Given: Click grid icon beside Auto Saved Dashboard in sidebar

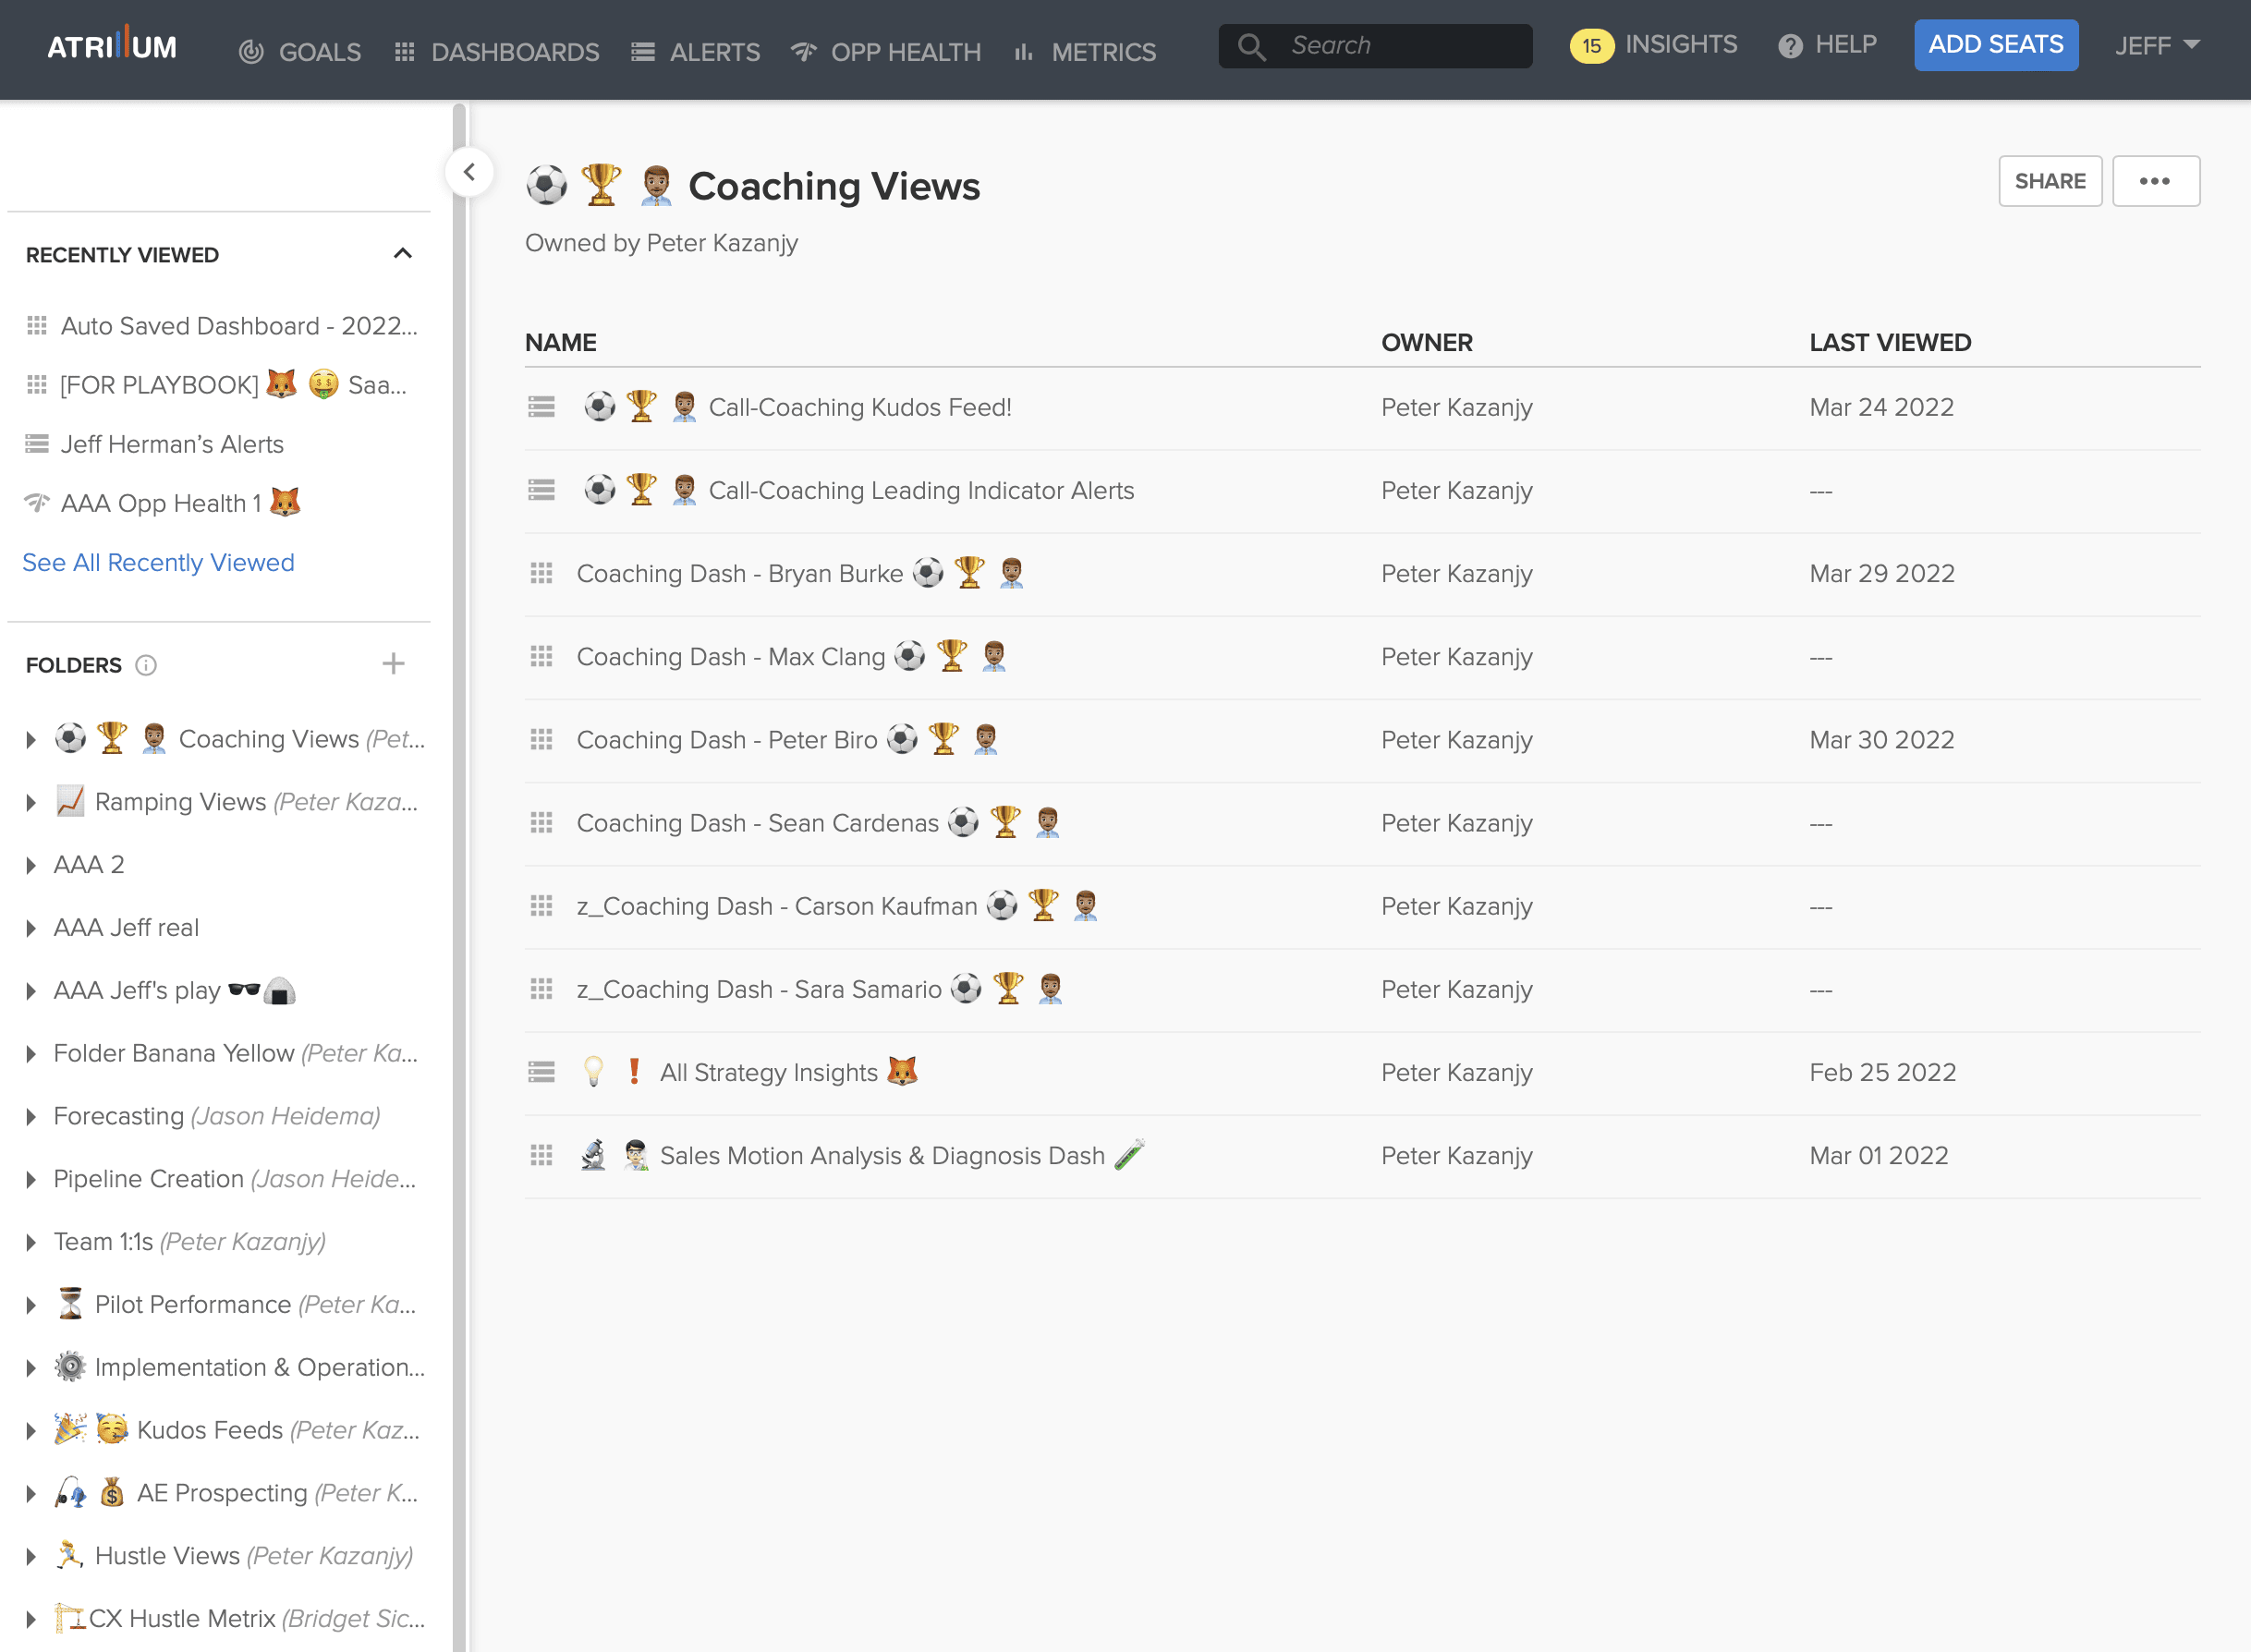Looking at the screenshot, I should click(x=37, y=325).
